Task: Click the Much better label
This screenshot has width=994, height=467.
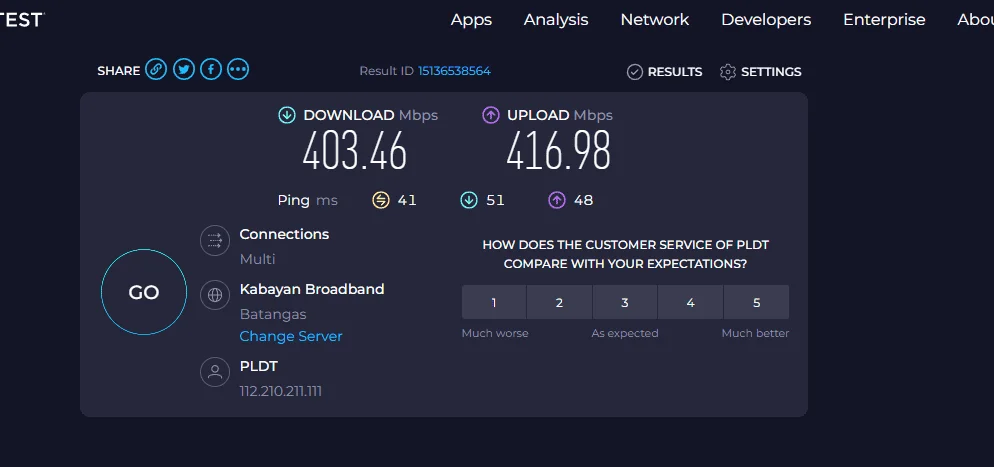Action: (755, 333)
